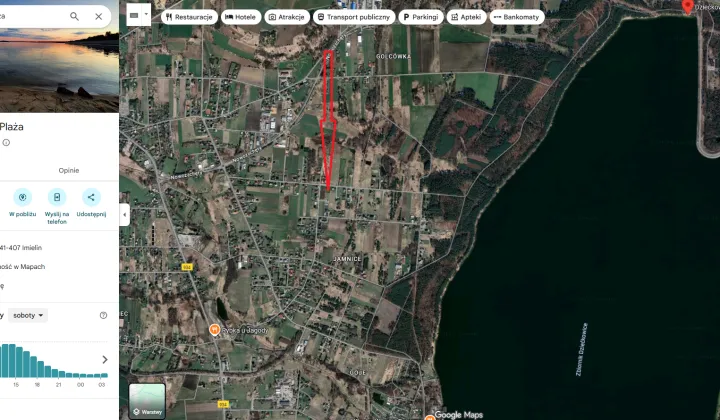Click the GOLCÓWKA map label
720x420 pixels.
click(x=394, y=56)
